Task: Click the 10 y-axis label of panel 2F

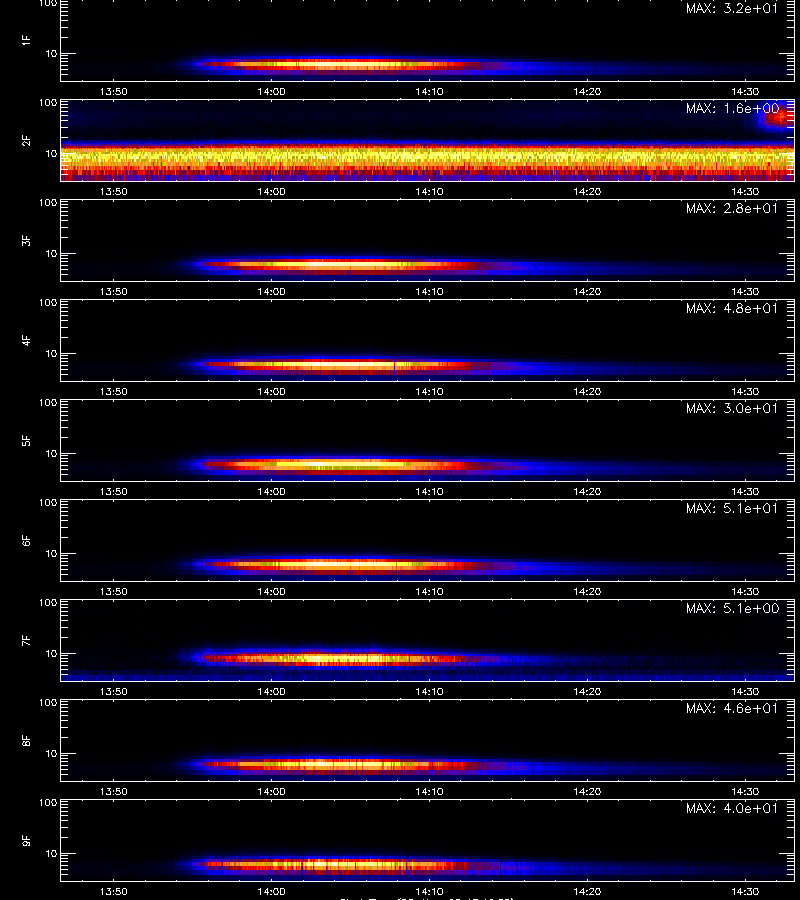Action: [x=52, y=154]
